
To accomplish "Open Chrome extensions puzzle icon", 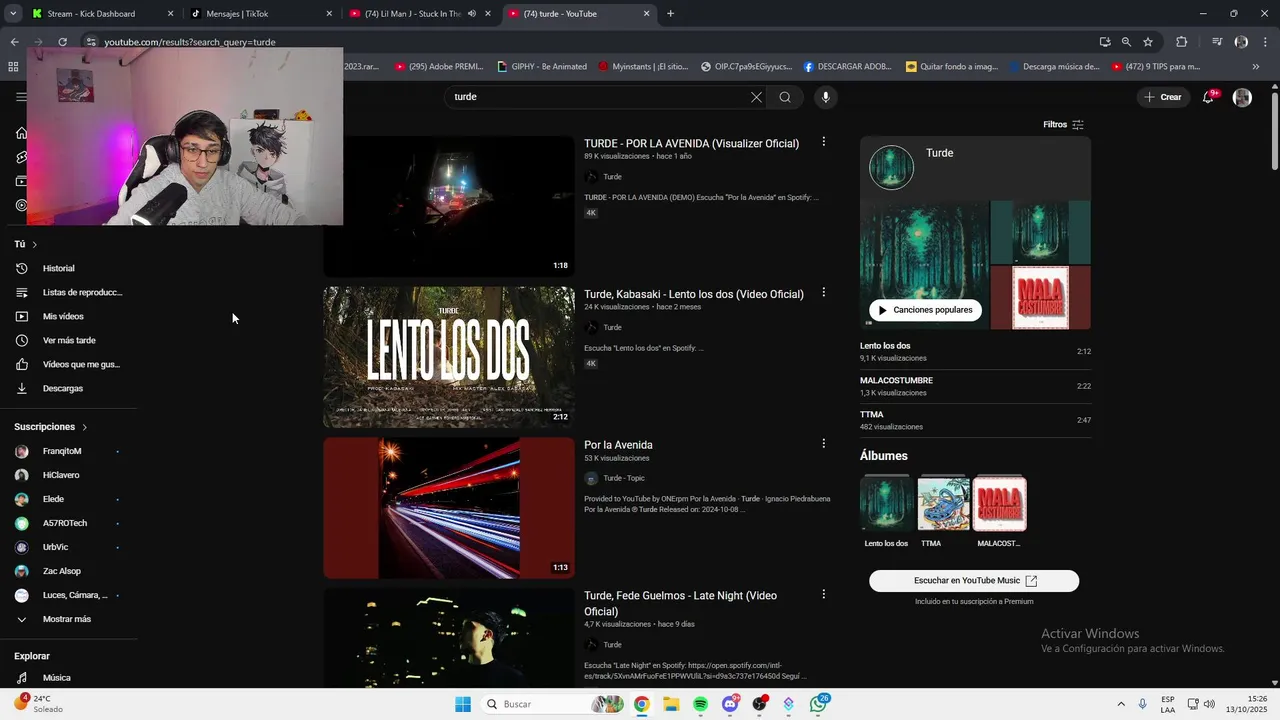I will click(1182, 42).
